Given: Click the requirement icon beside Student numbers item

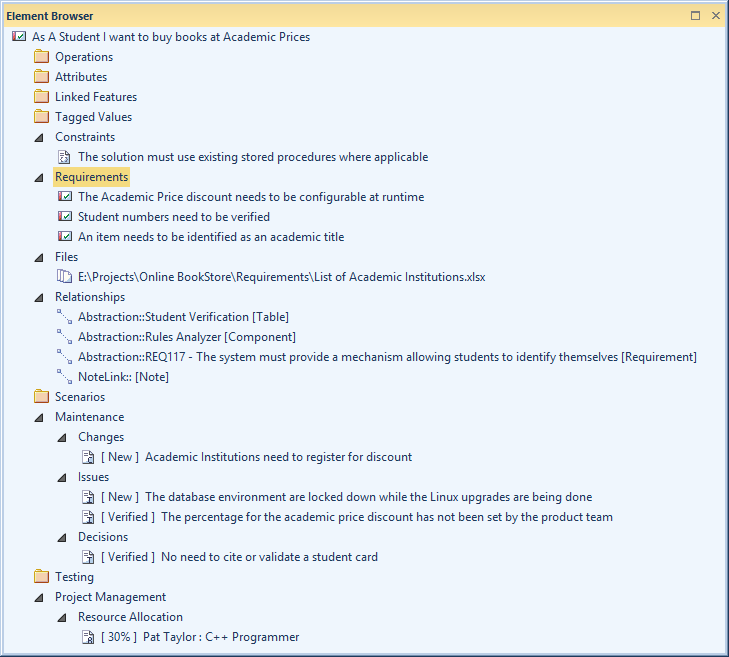Looking at the screenshot, I should pos(64,217).
